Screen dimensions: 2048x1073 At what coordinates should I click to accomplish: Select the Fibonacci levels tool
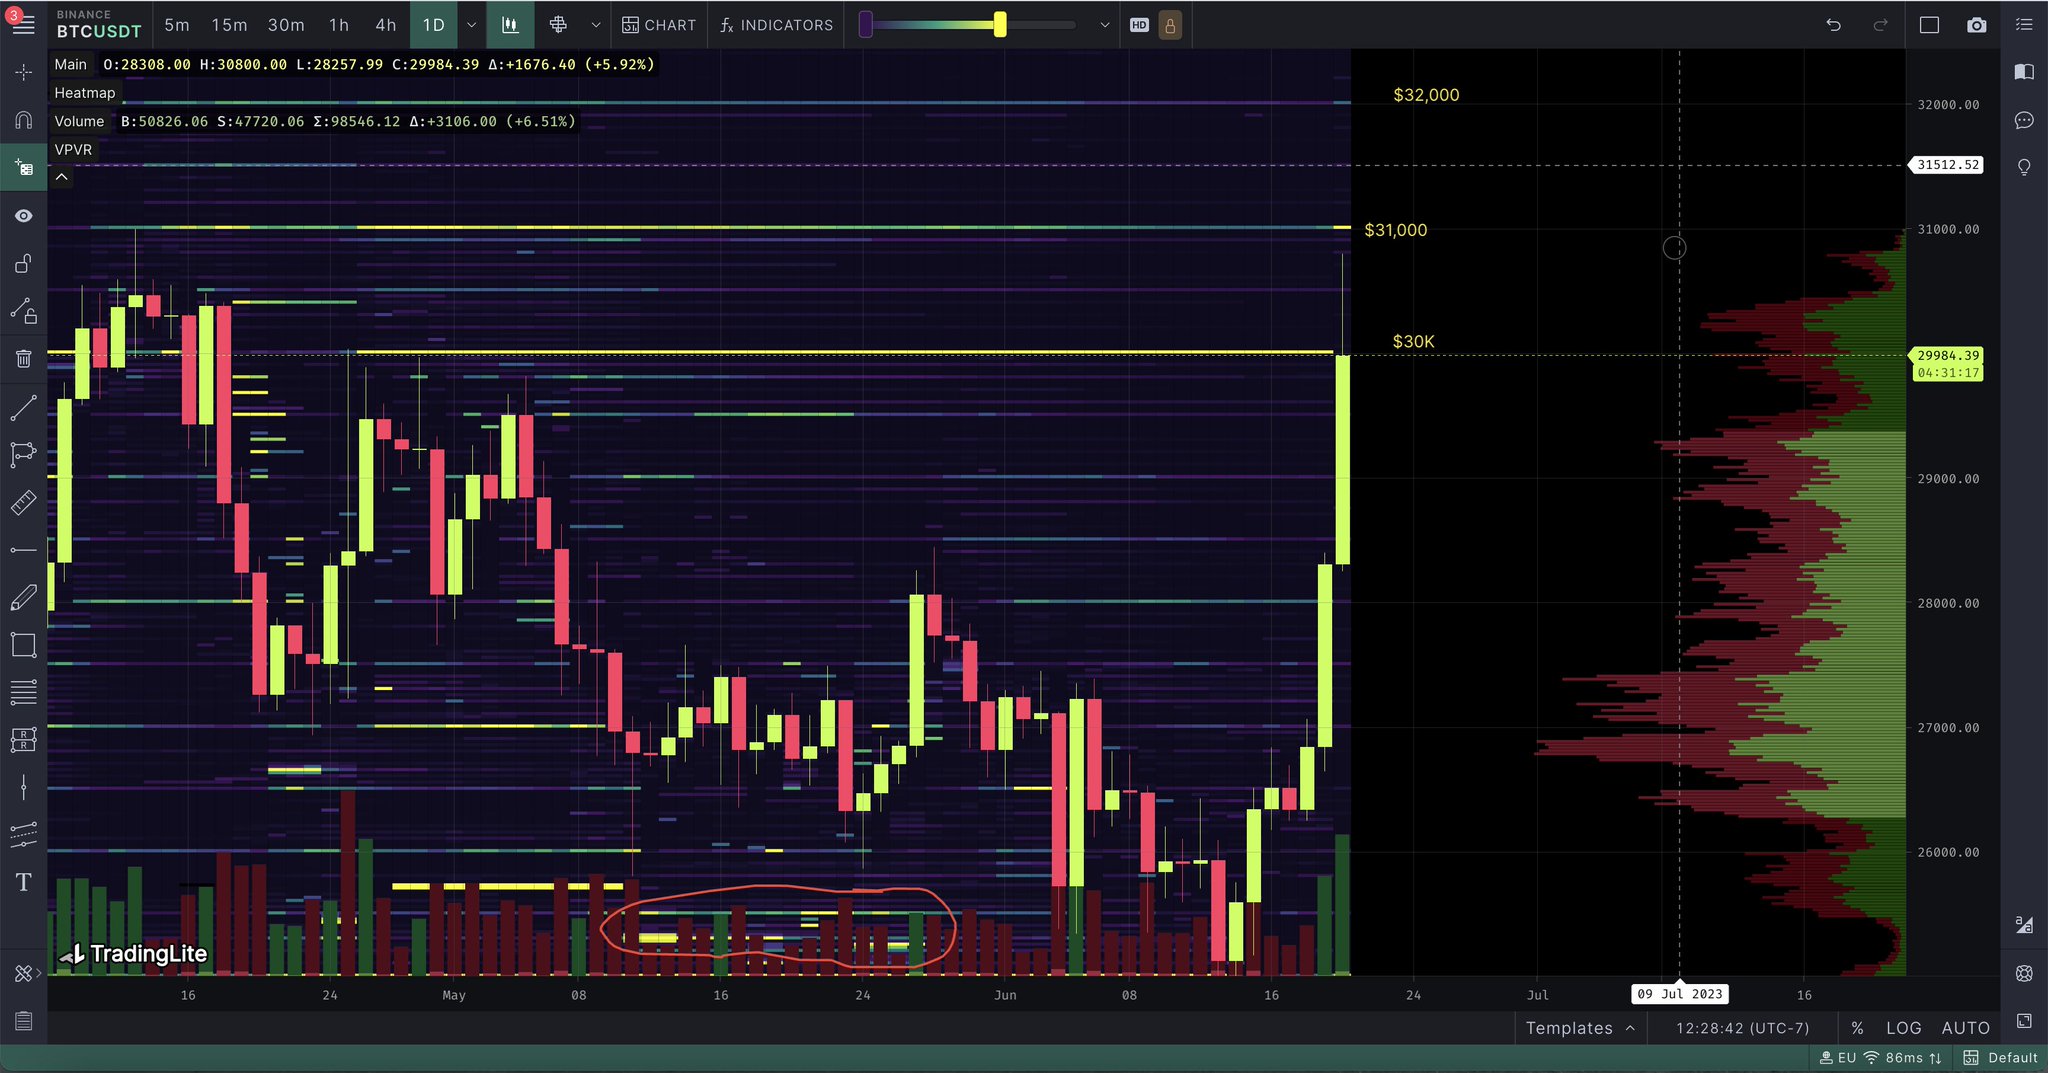[x=23, y=692]
